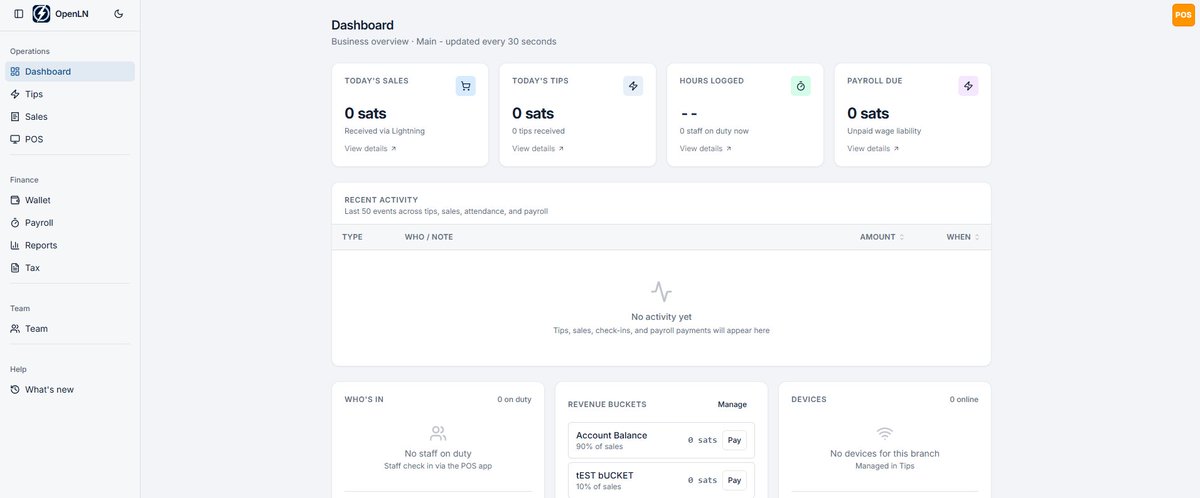Click the lightning icon on Payroll Due
Viewport: 1200px width, 498px height.
[x=968, y=86]
